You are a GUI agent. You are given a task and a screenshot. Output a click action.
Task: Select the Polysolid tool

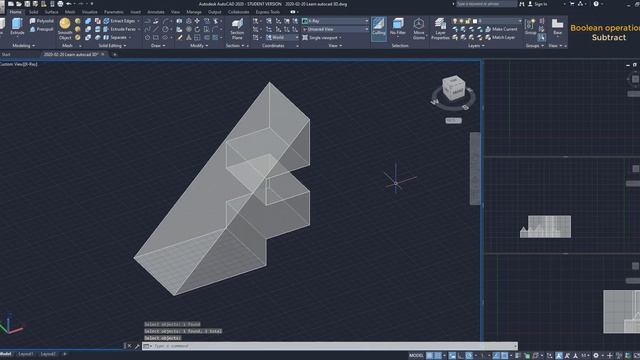pos(42,21)
